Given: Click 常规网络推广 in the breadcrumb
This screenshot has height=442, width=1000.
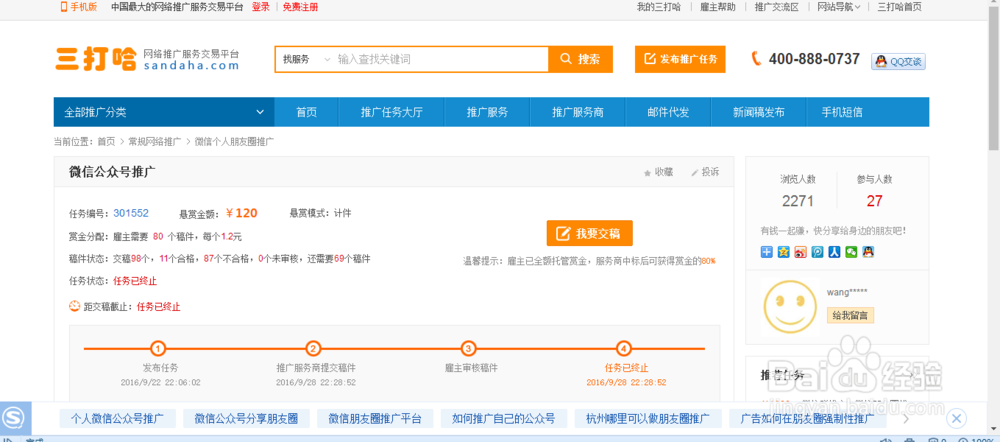Looking at the screenshot, I should [155, 142].
